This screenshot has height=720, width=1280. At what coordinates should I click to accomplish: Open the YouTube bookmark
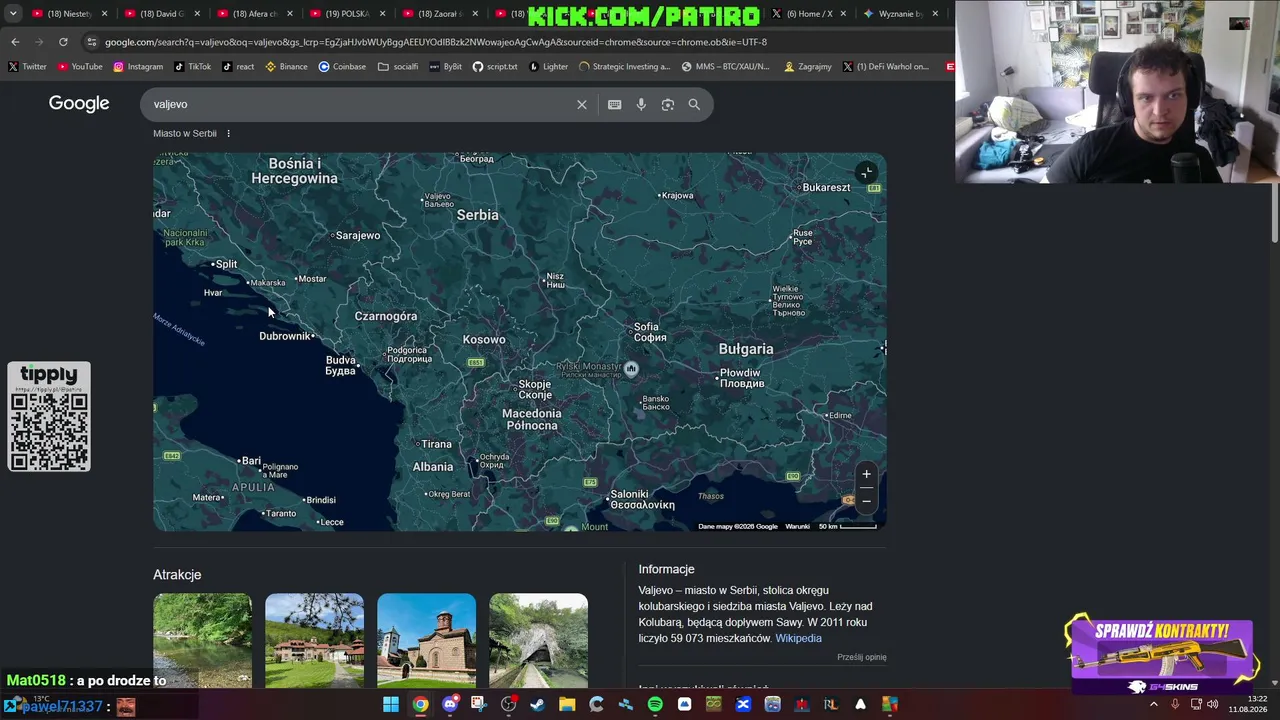pos(80,67)
